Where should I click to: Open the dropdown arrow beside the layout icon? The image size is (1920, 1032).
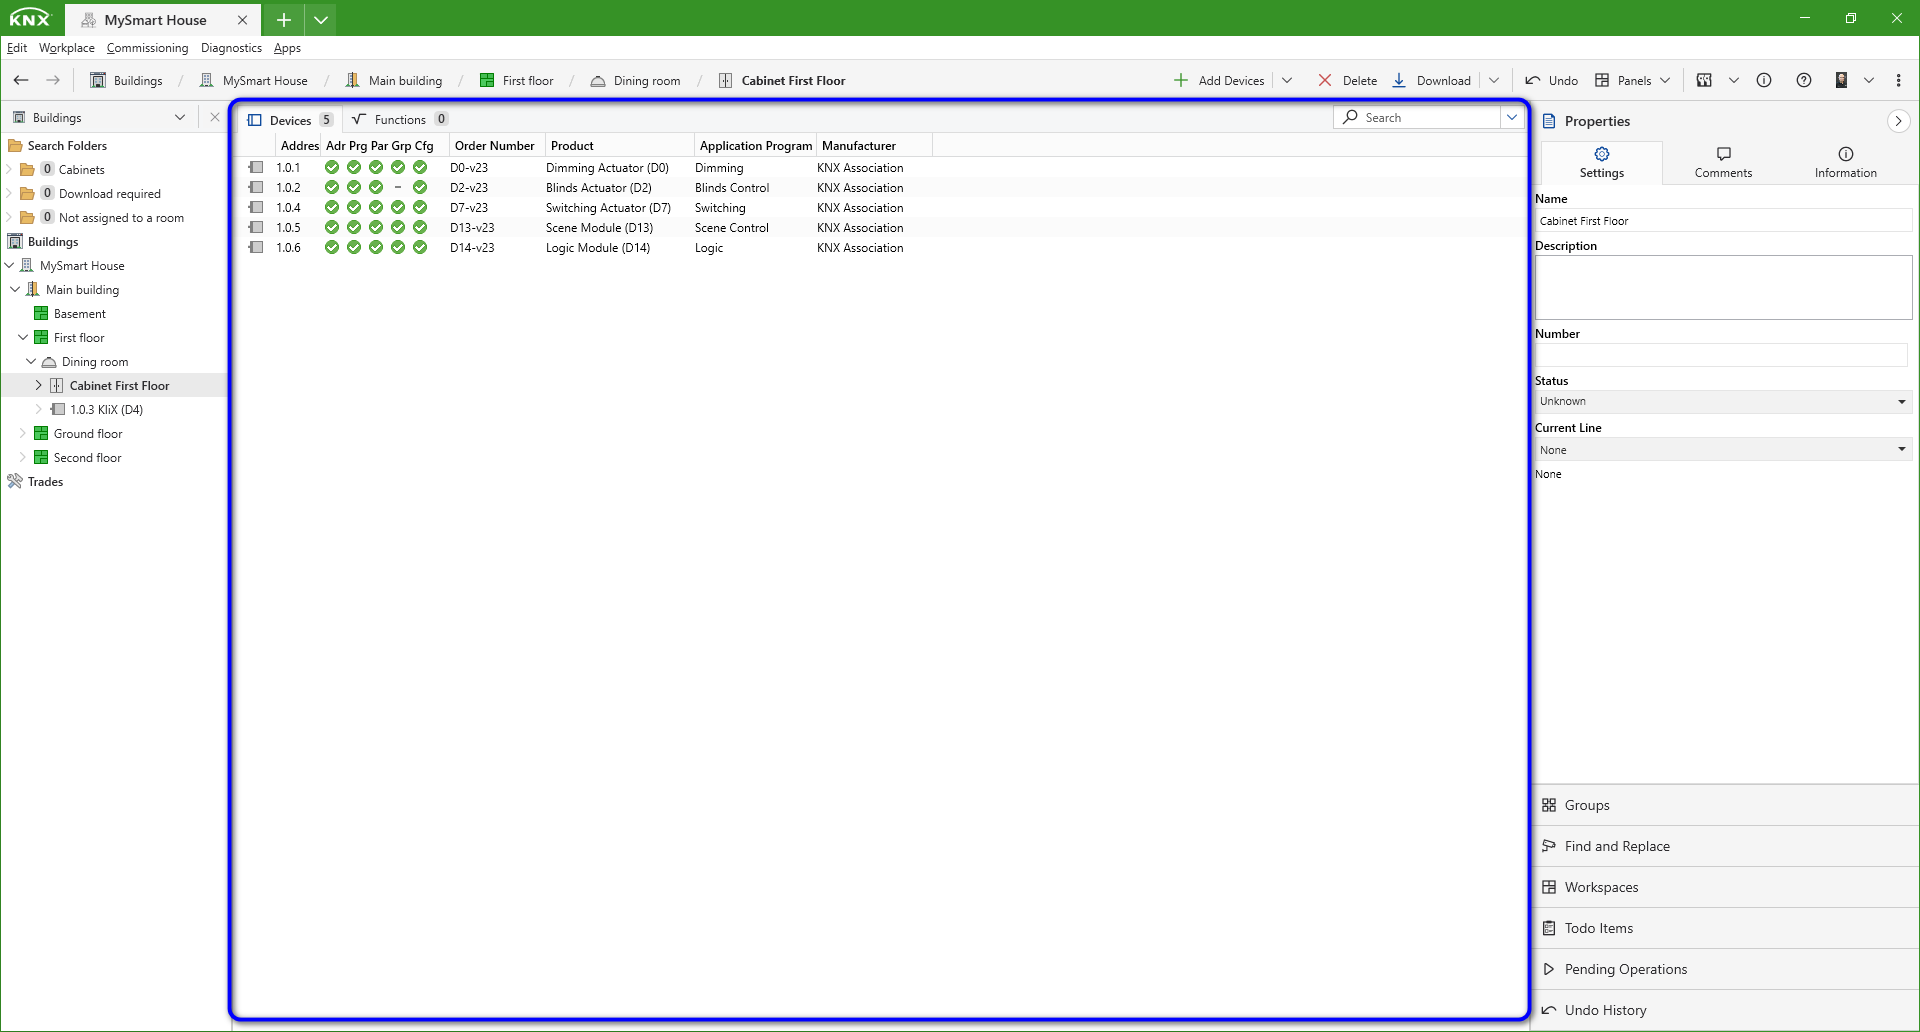click(x=1734, y=80)
